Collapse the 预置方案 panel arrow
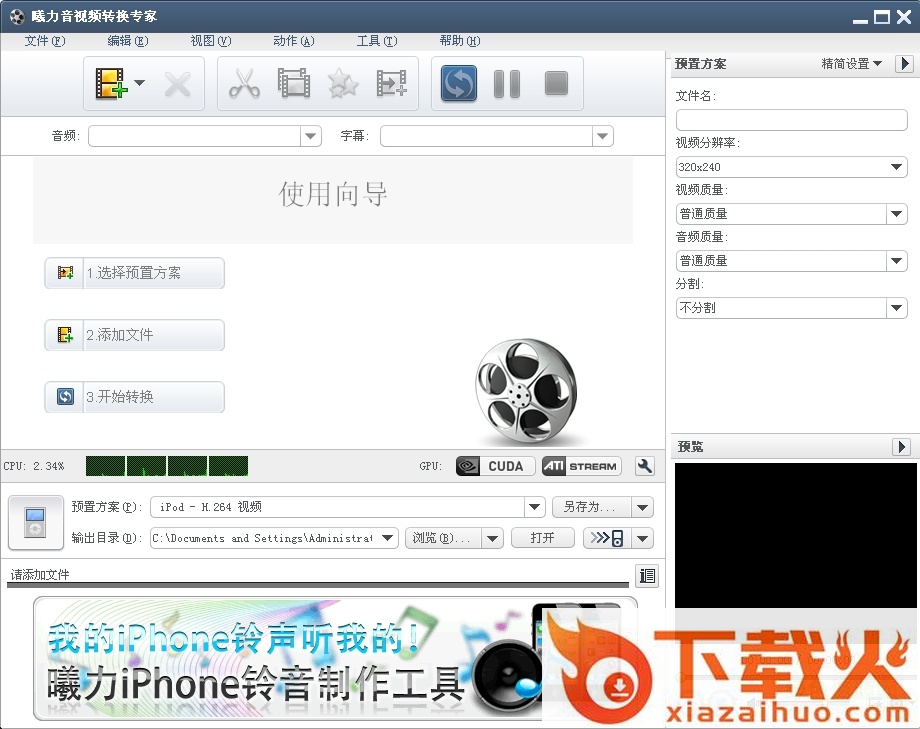Screen dimensions: 920x729 [904, 63]
